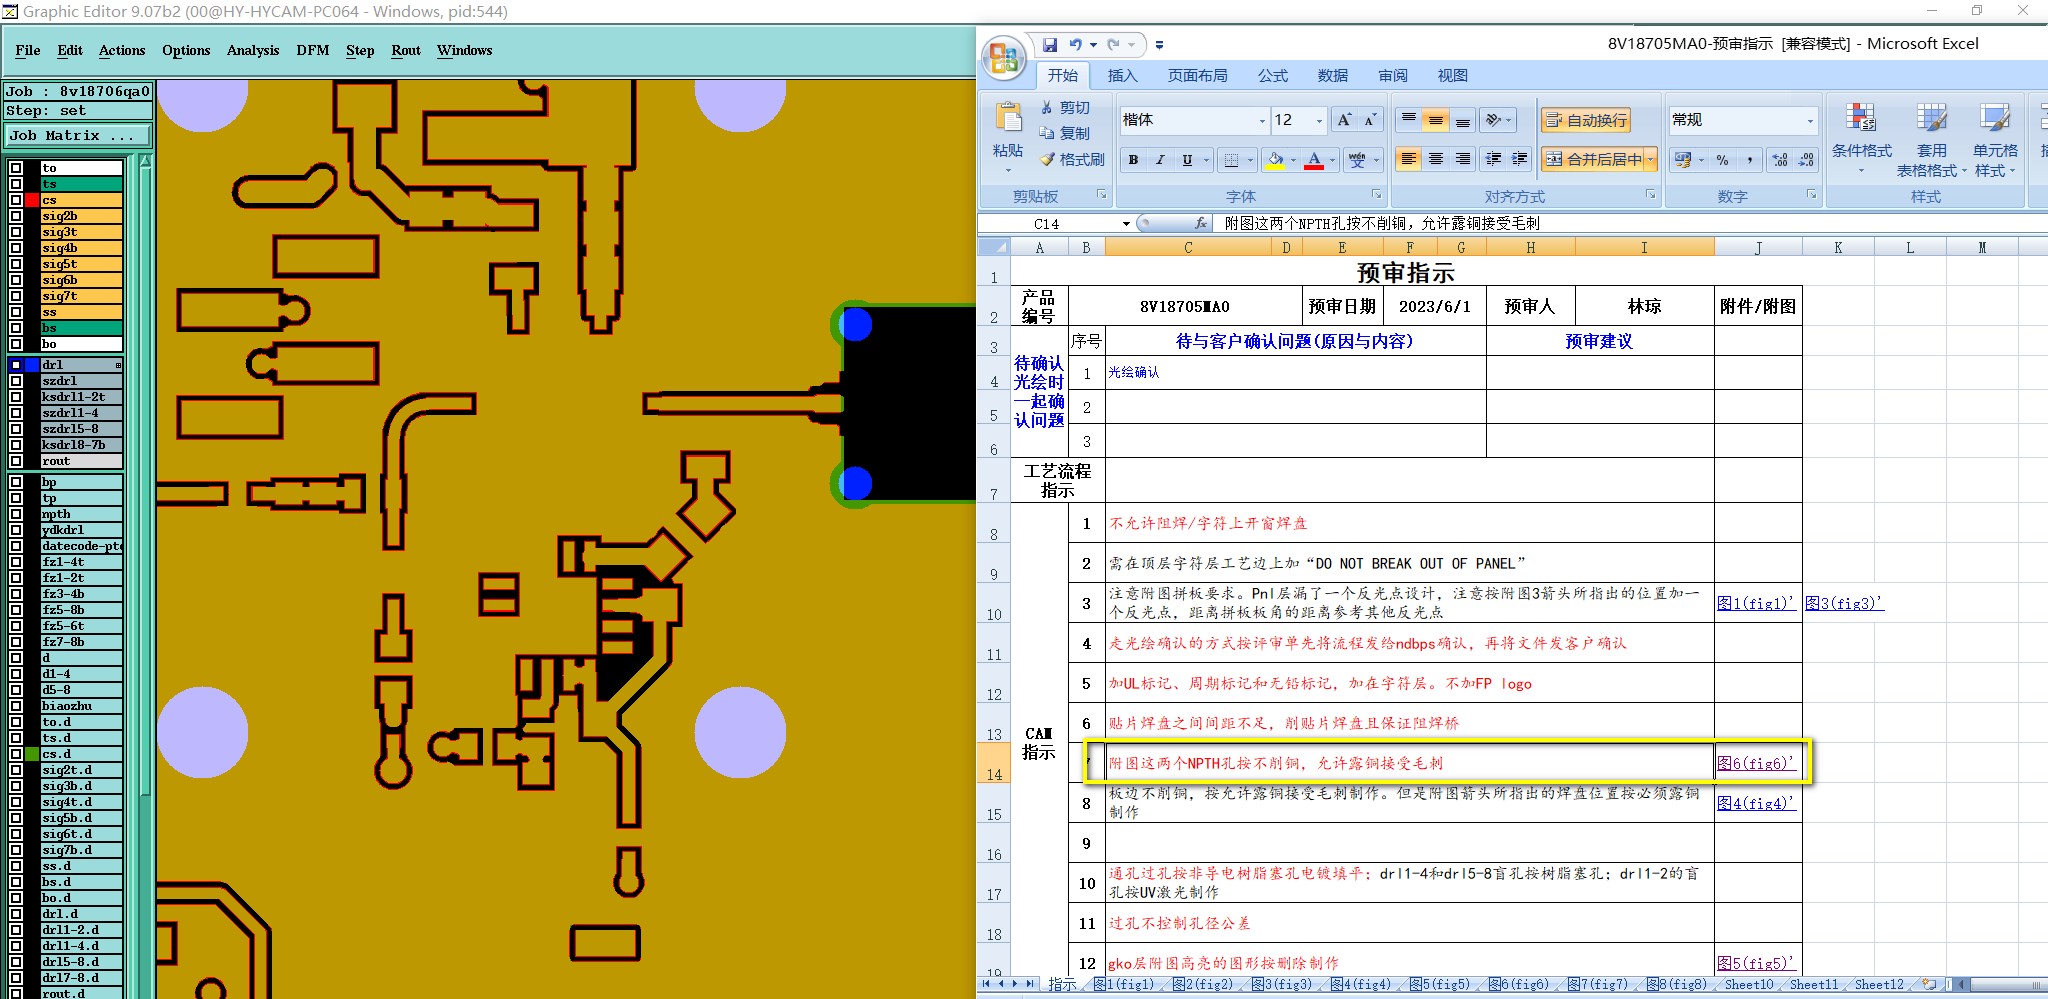Click the Cut (剪切) scissors button
The image size is (2048, 999).
point(1065,107)
